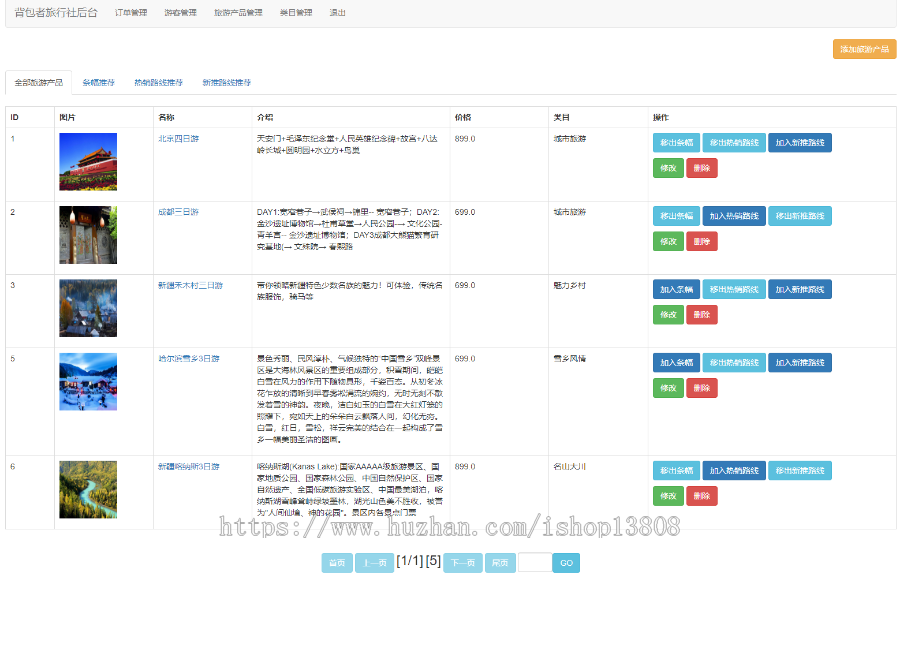The width and height of the screenshot is (900, 646).
Task: Click 移出热销路线 for 北京四日游
Action: coord(734,143)
